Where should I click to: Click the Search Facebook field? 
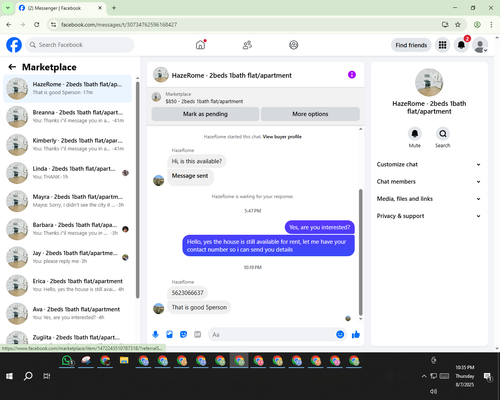click(x=80, y=45)
